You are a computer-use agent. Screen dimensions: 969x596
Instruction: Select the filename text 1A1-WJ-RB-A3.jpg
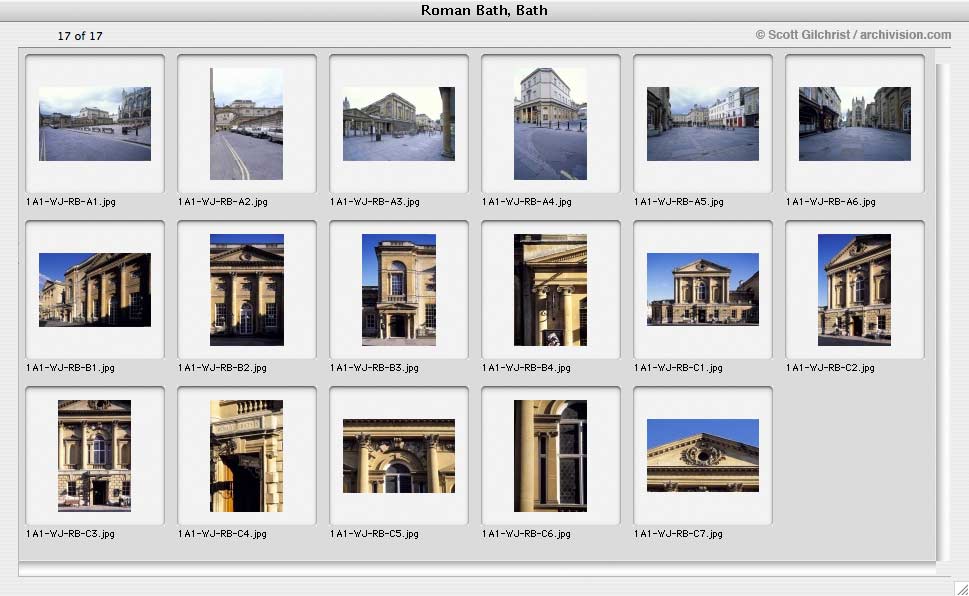[x=375, y=202]
